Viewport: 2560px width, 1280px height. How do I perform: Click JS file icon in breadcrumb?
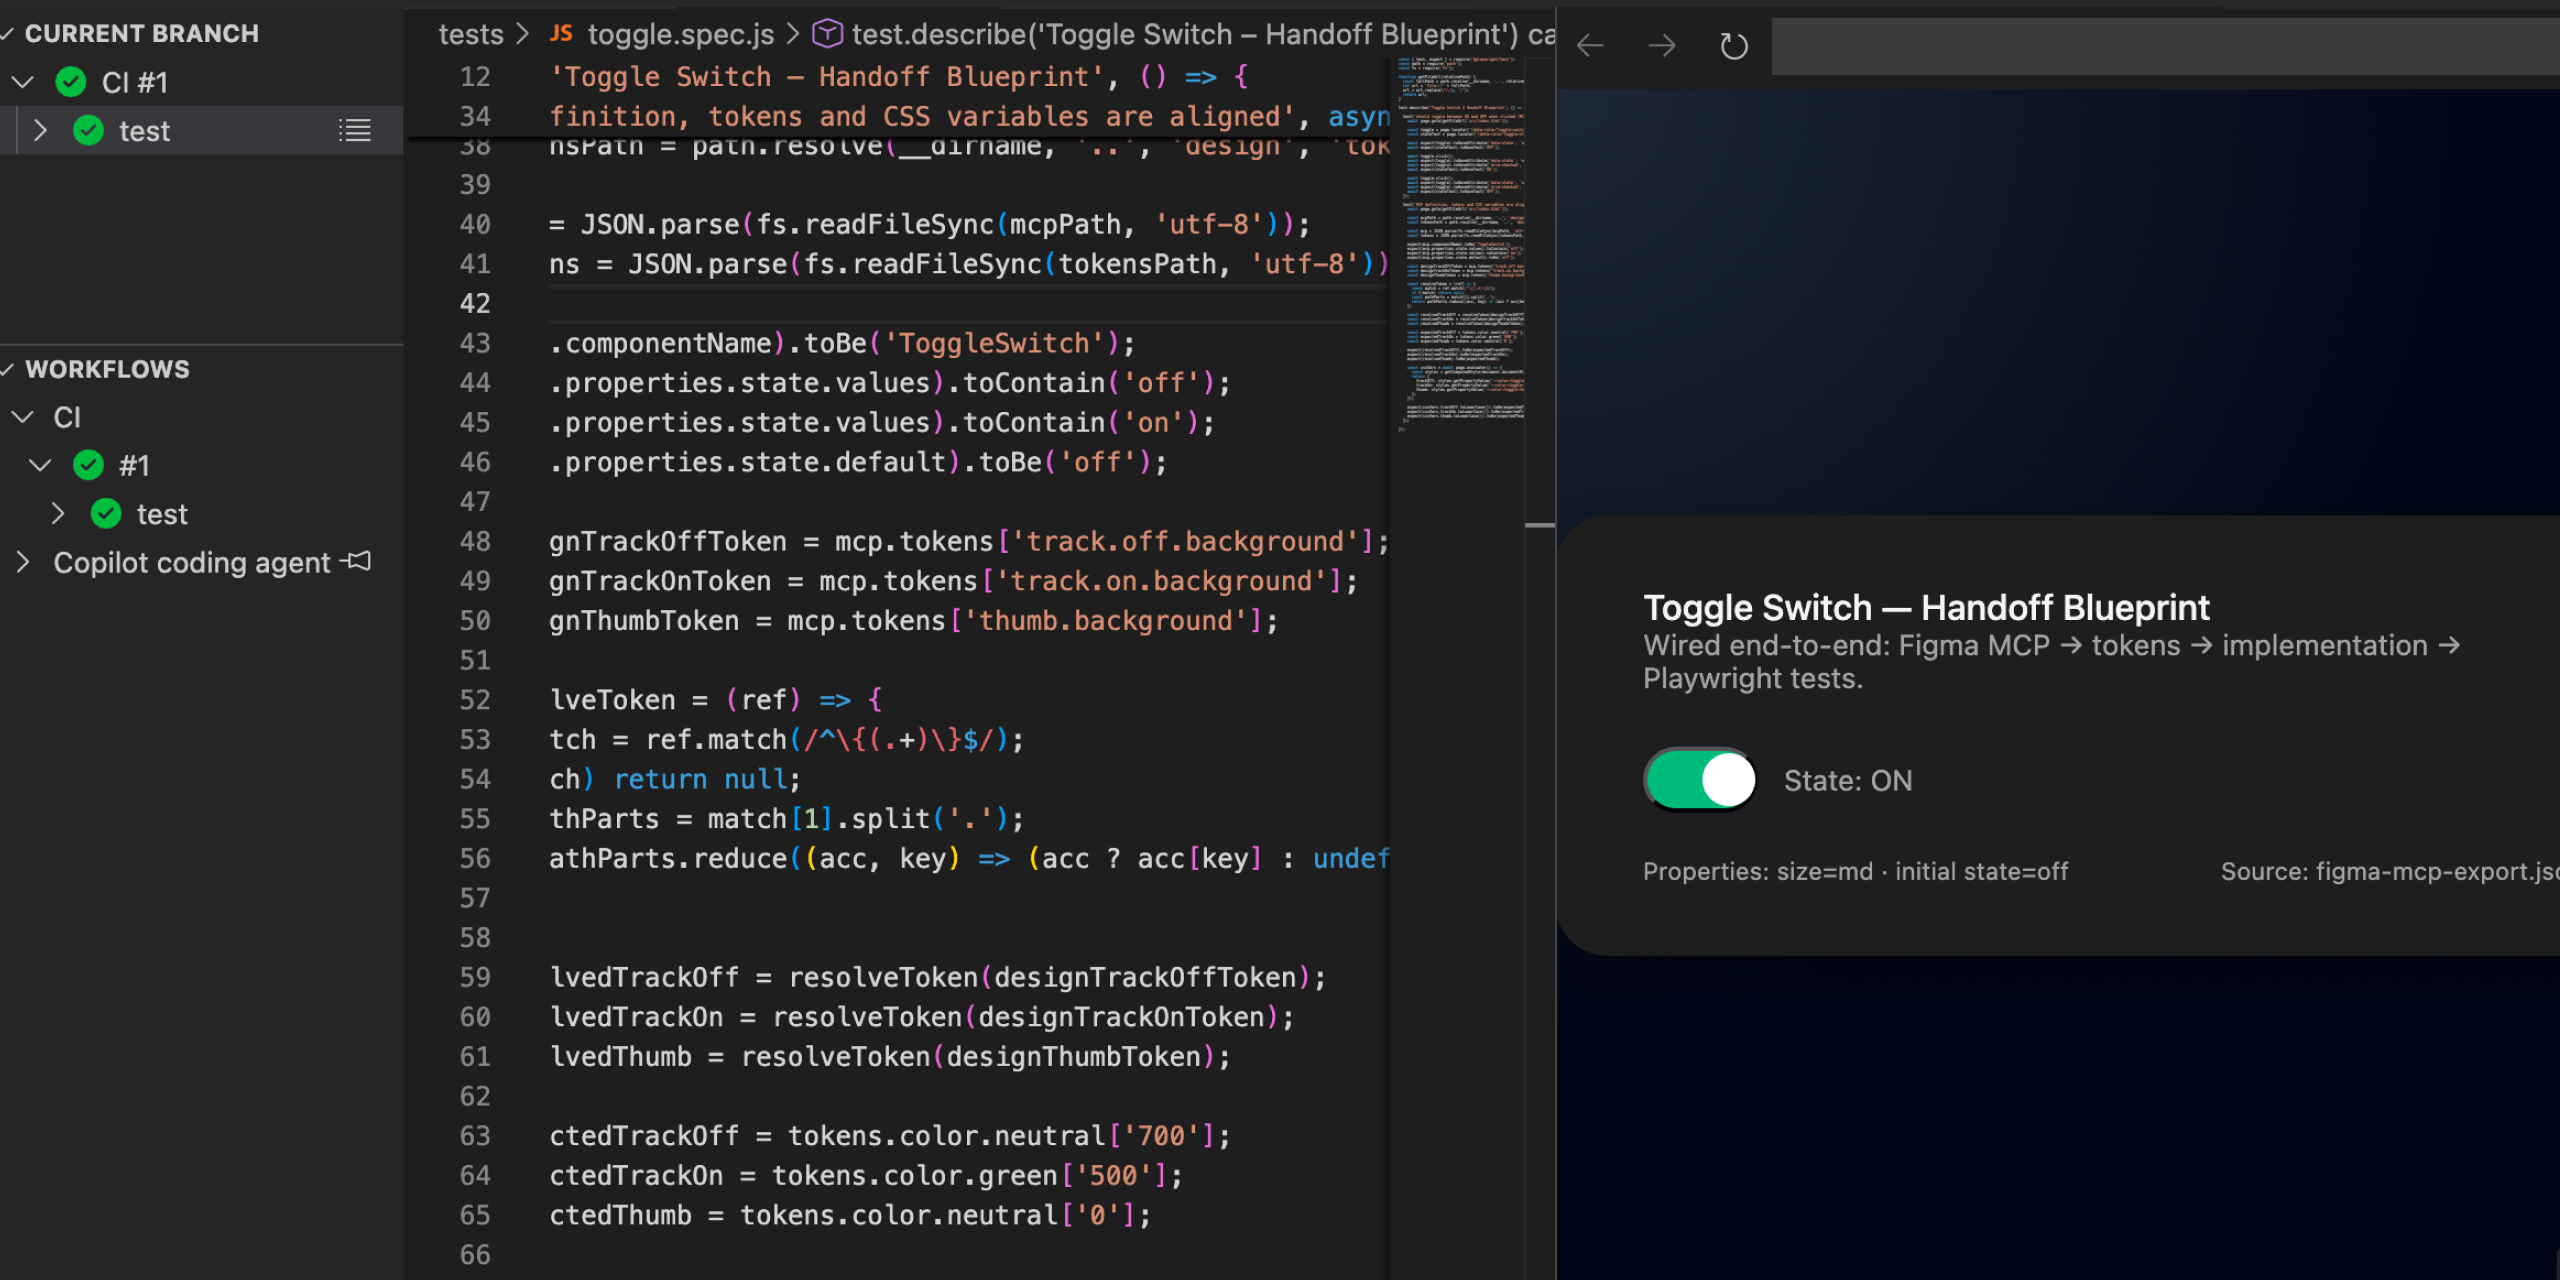[x=561, y=34]
